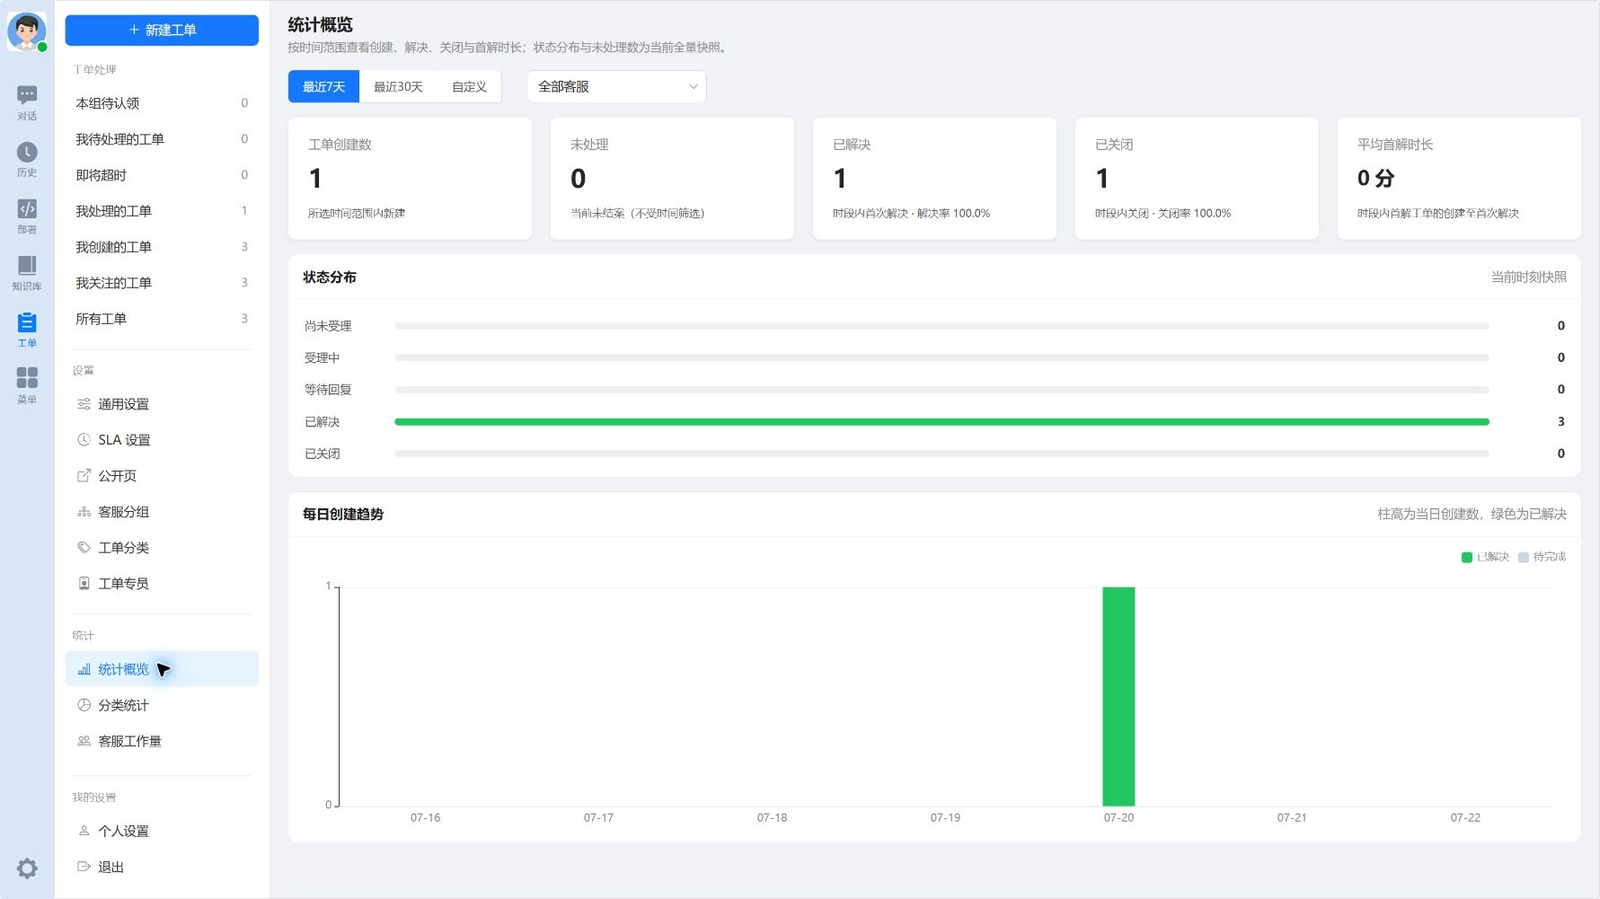Click the green 07-20 bar in chart
This screenshot has height=899, width=1600.
[1119, 696]
